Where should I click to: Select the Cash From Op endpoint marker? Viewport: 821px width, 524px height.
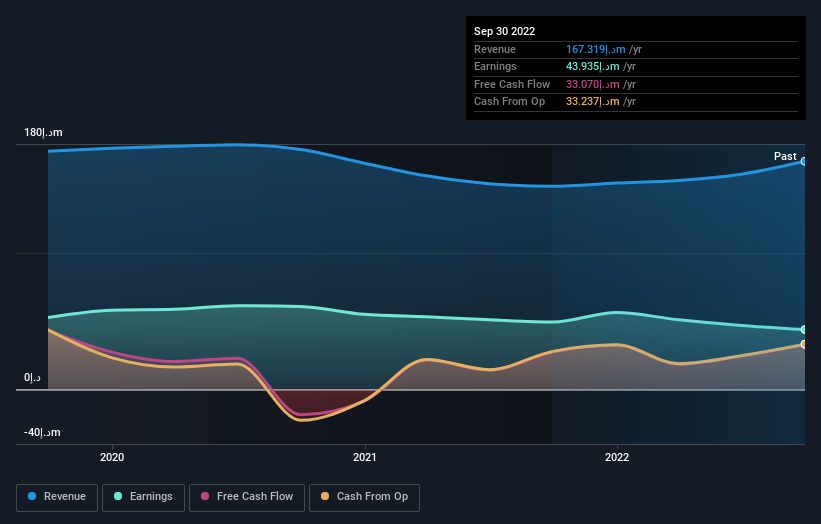(x=803, y=344)
